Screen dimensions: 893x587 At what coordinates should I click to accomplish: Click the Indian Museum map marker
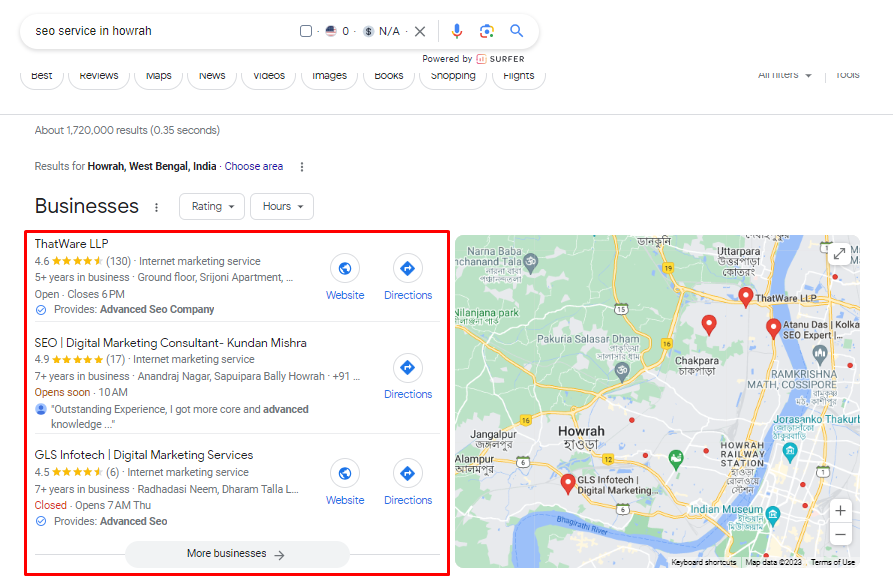click(x=772, y=516)
